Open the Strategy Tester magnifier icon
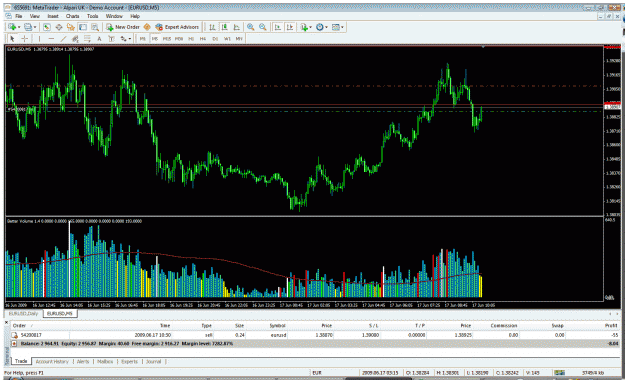This screenshot has height=380, width=625. click(x=95, y=27)
